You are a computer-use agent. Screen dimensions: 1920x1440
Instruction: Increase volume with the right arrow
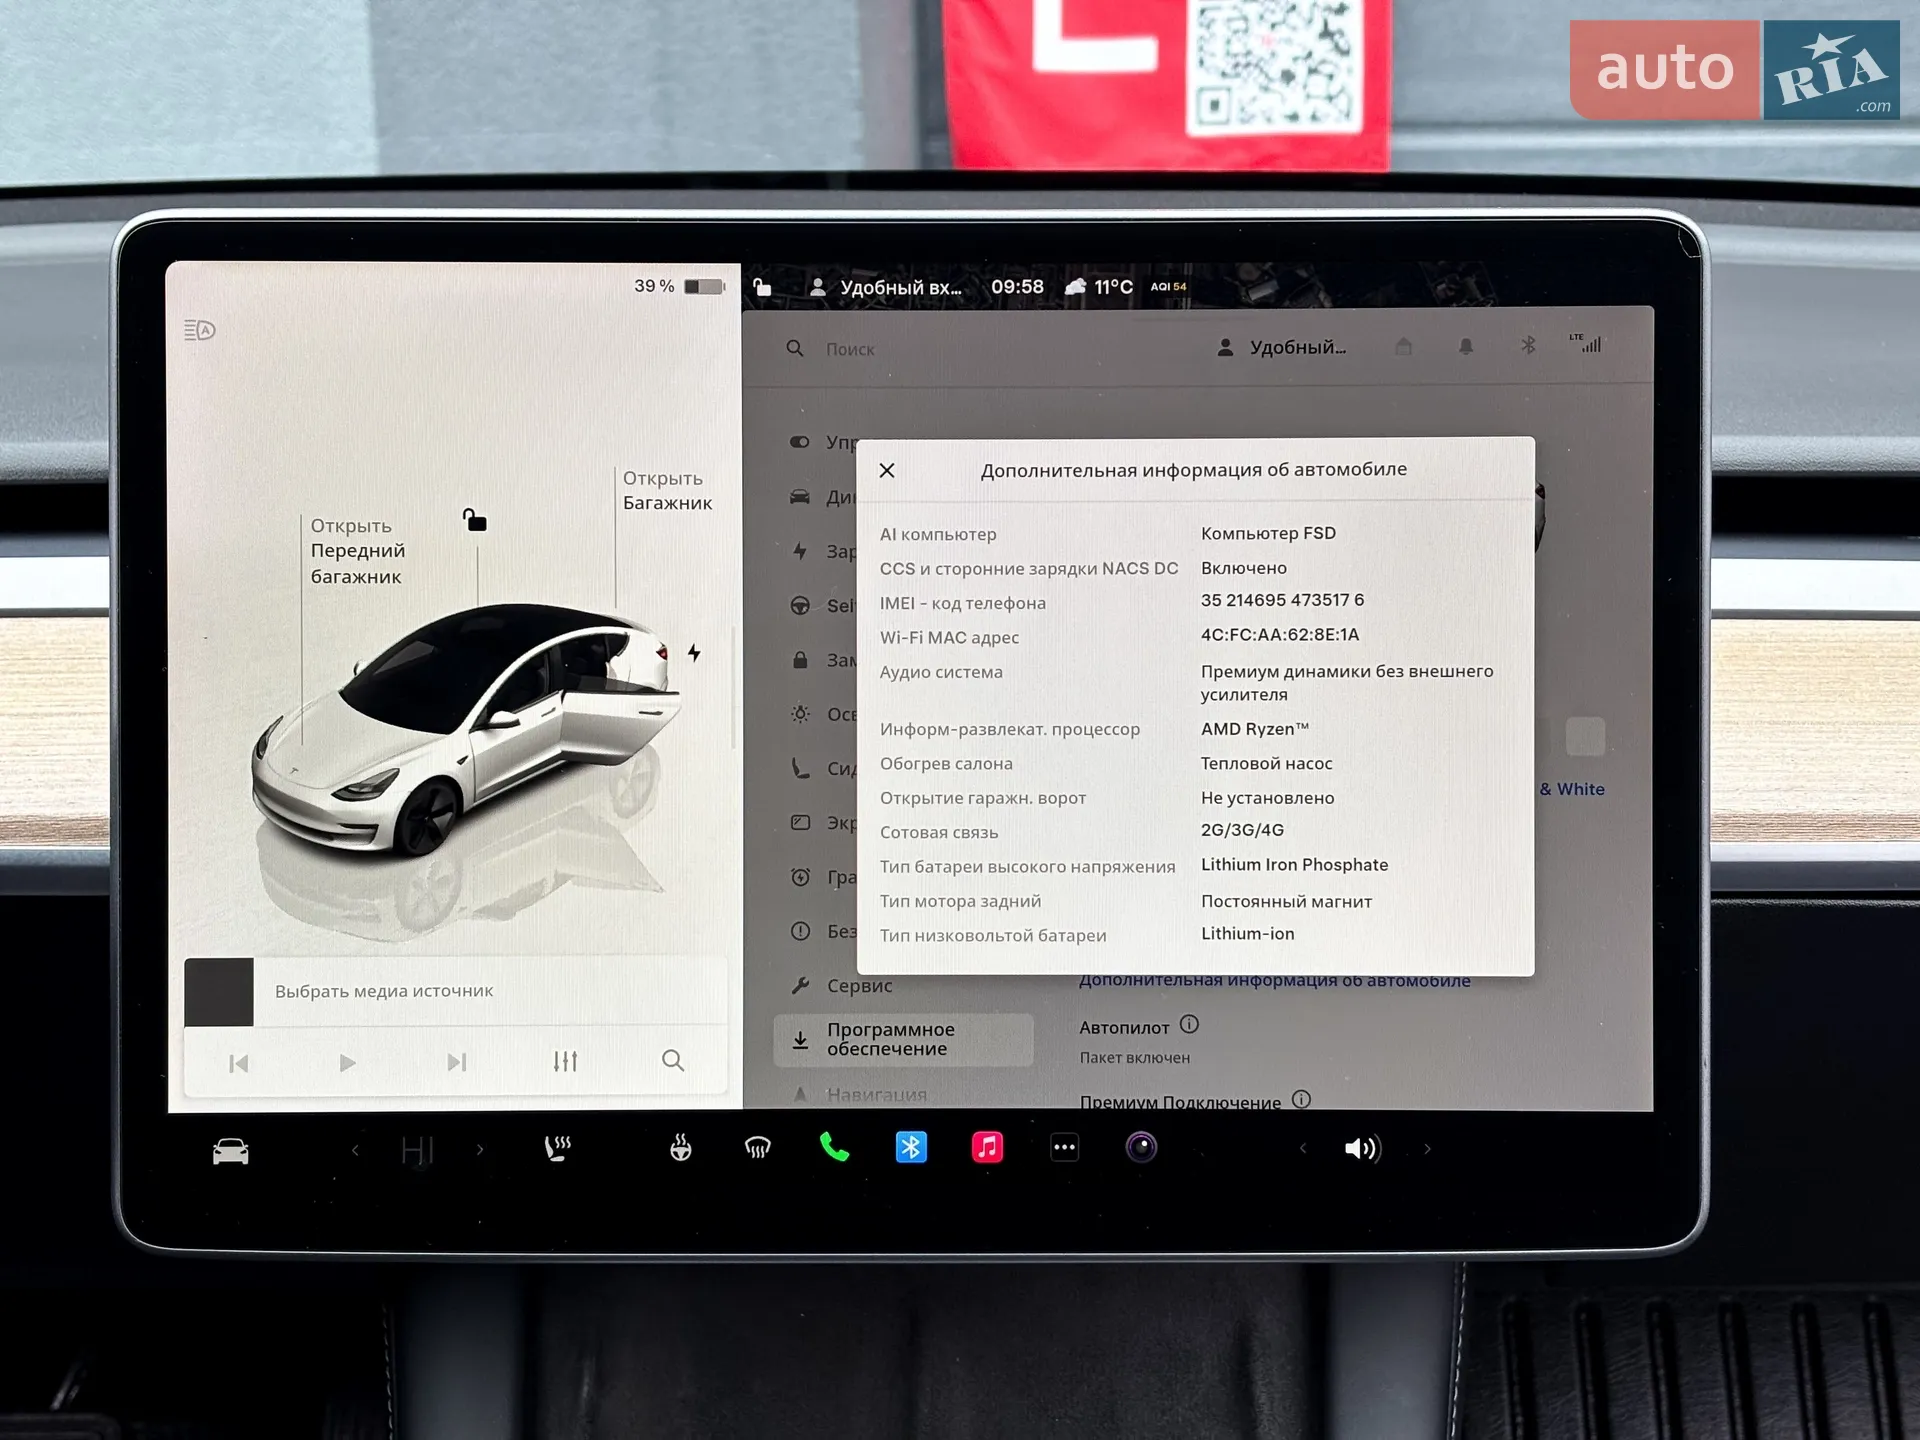(1427, 1149)
